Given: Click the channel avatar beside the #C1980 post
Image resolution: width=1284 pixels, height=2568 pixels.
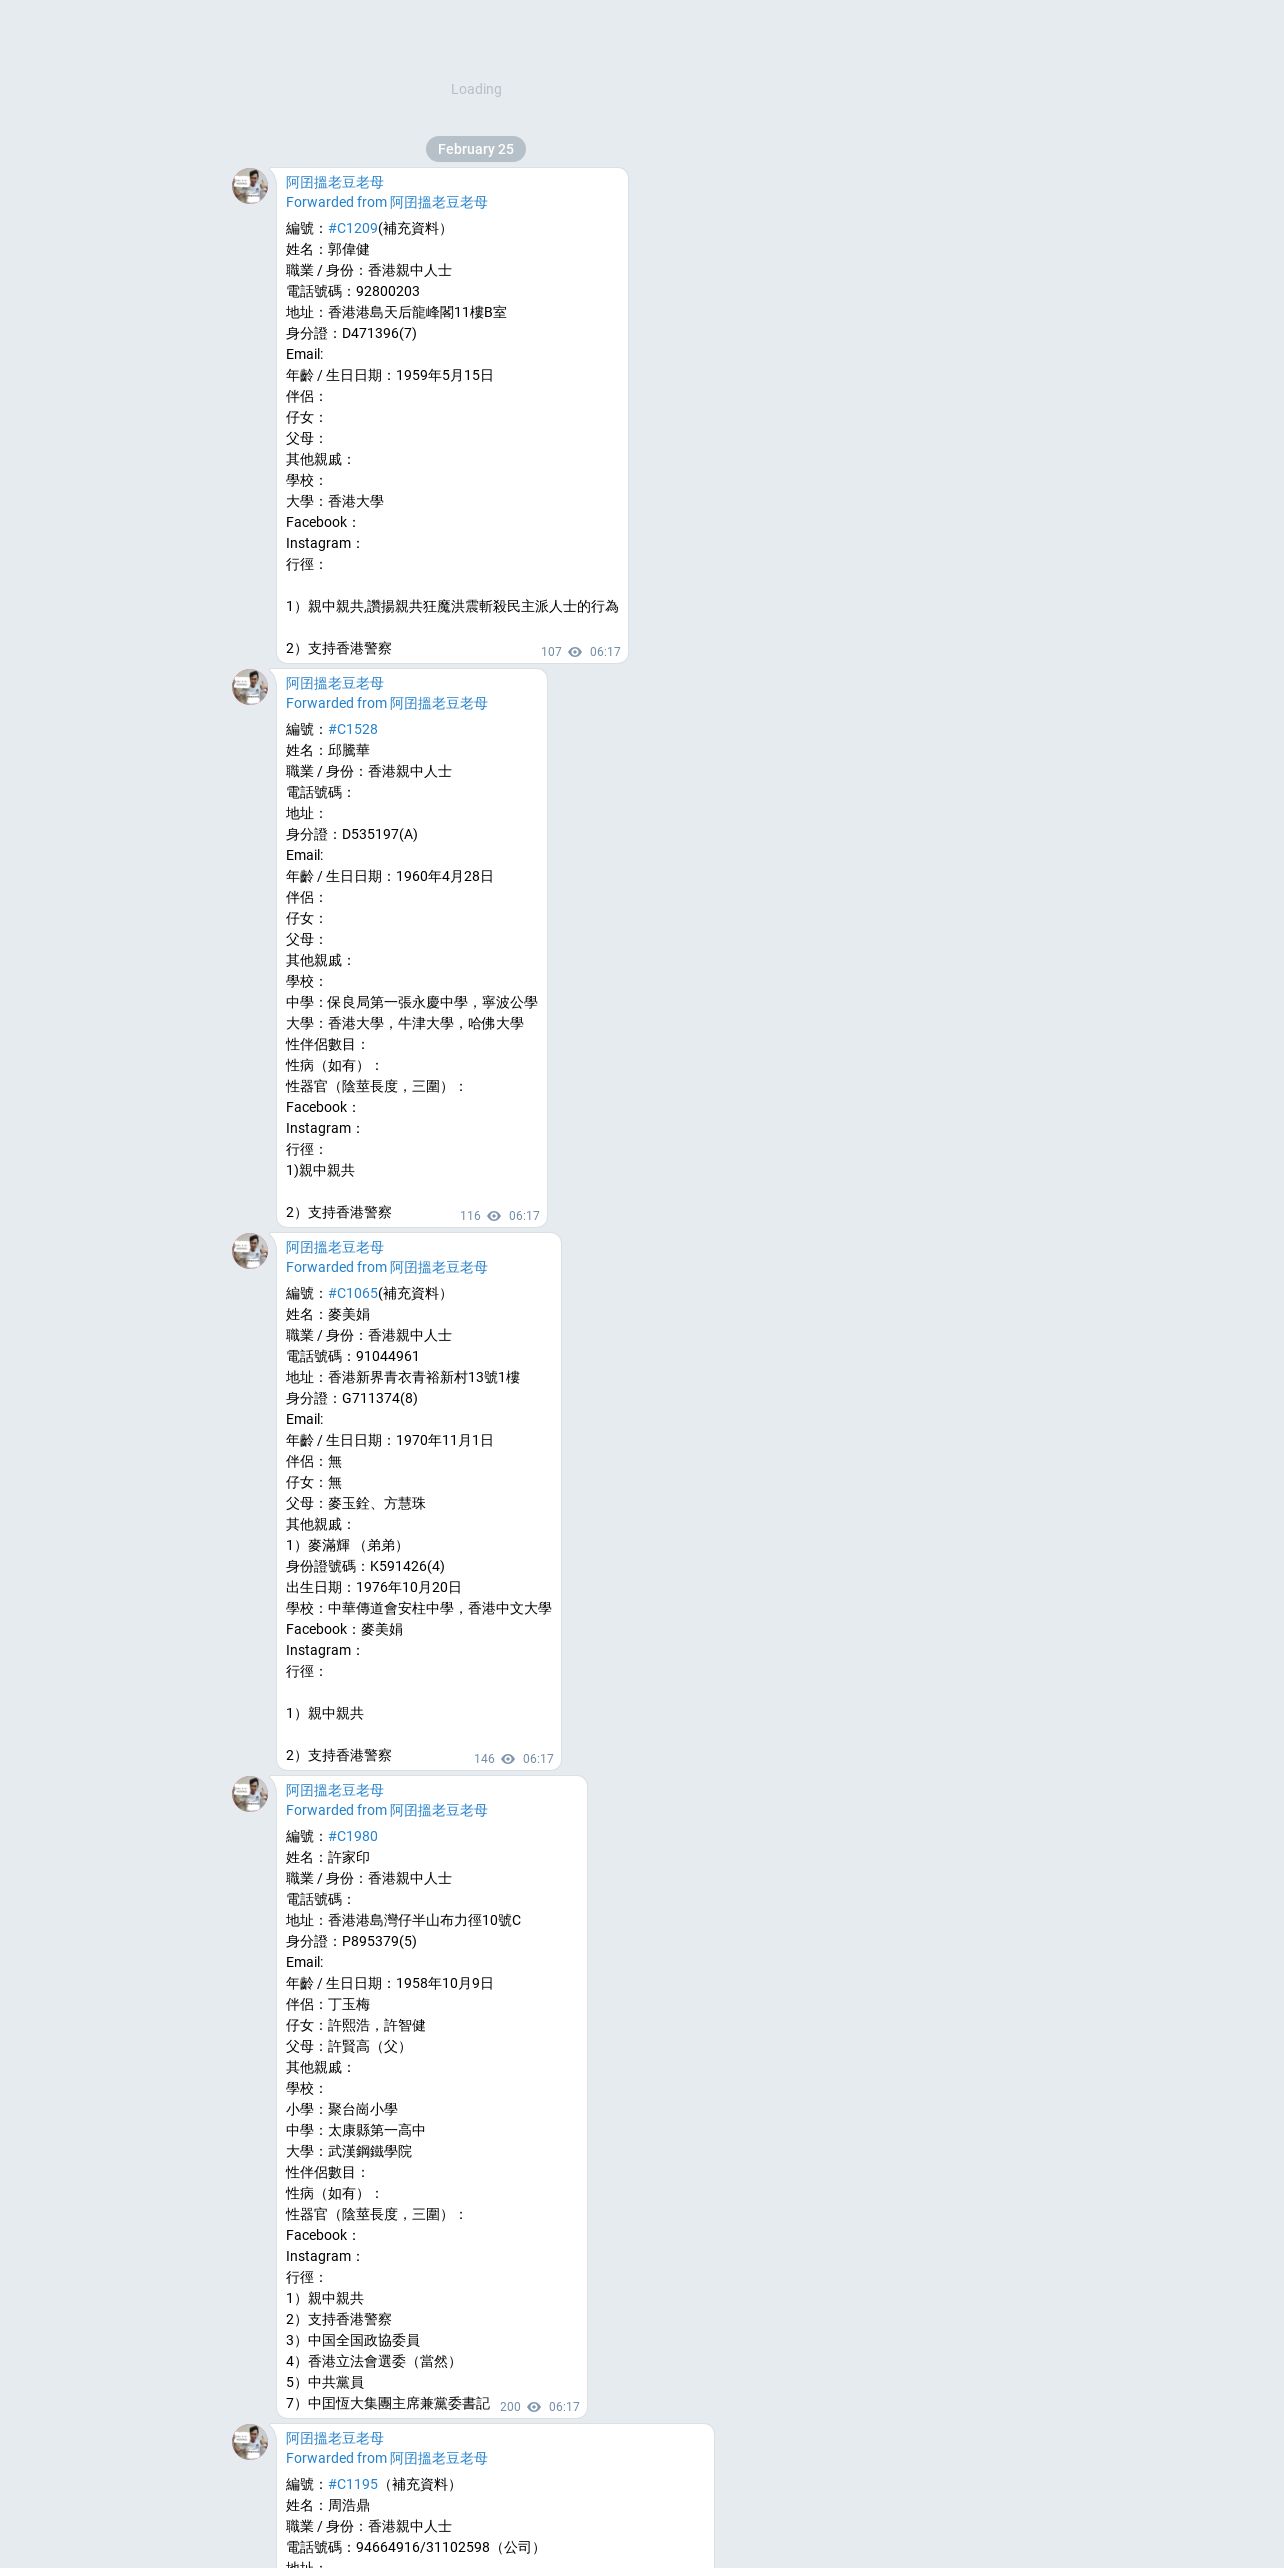Looking at the screenshot, I should tap(250, 1794).
